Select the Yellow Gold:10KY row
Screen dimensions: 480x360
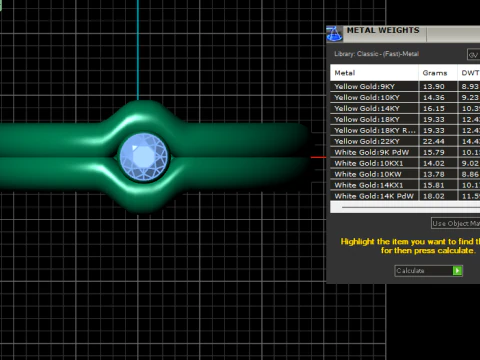point(405,97)
